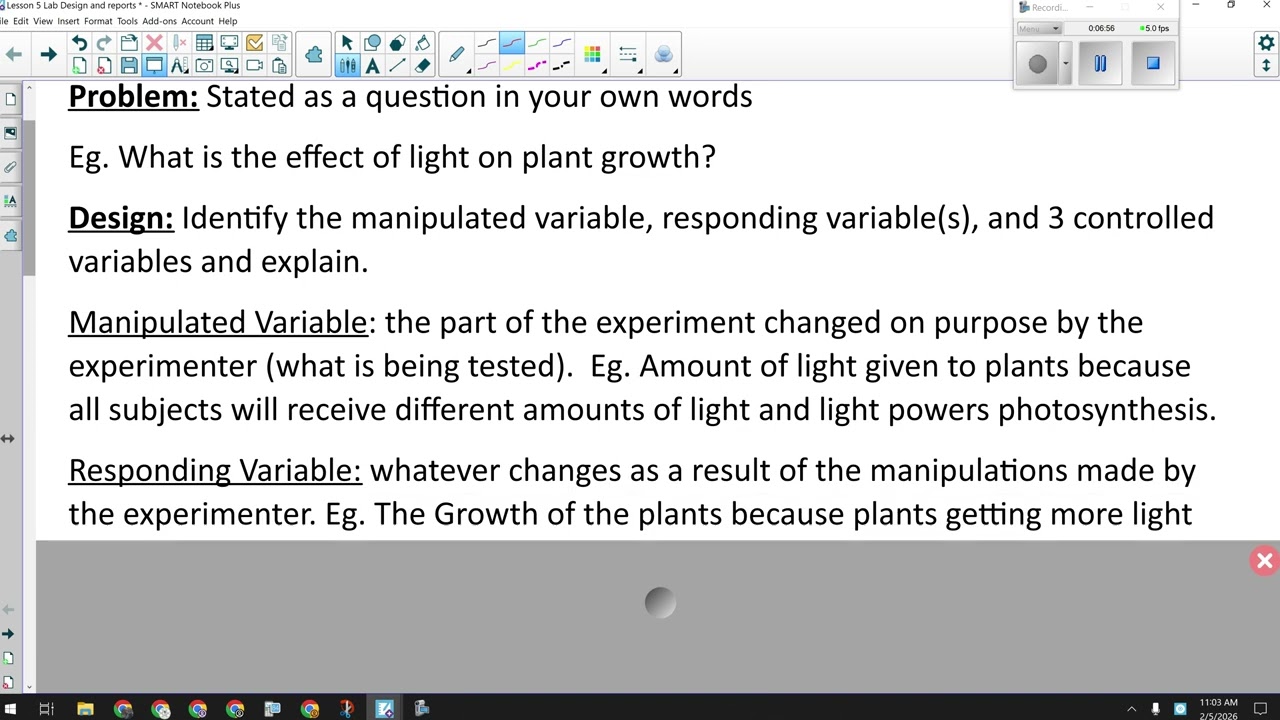
Task: Toggle full screen view mode
Action: 229,43
